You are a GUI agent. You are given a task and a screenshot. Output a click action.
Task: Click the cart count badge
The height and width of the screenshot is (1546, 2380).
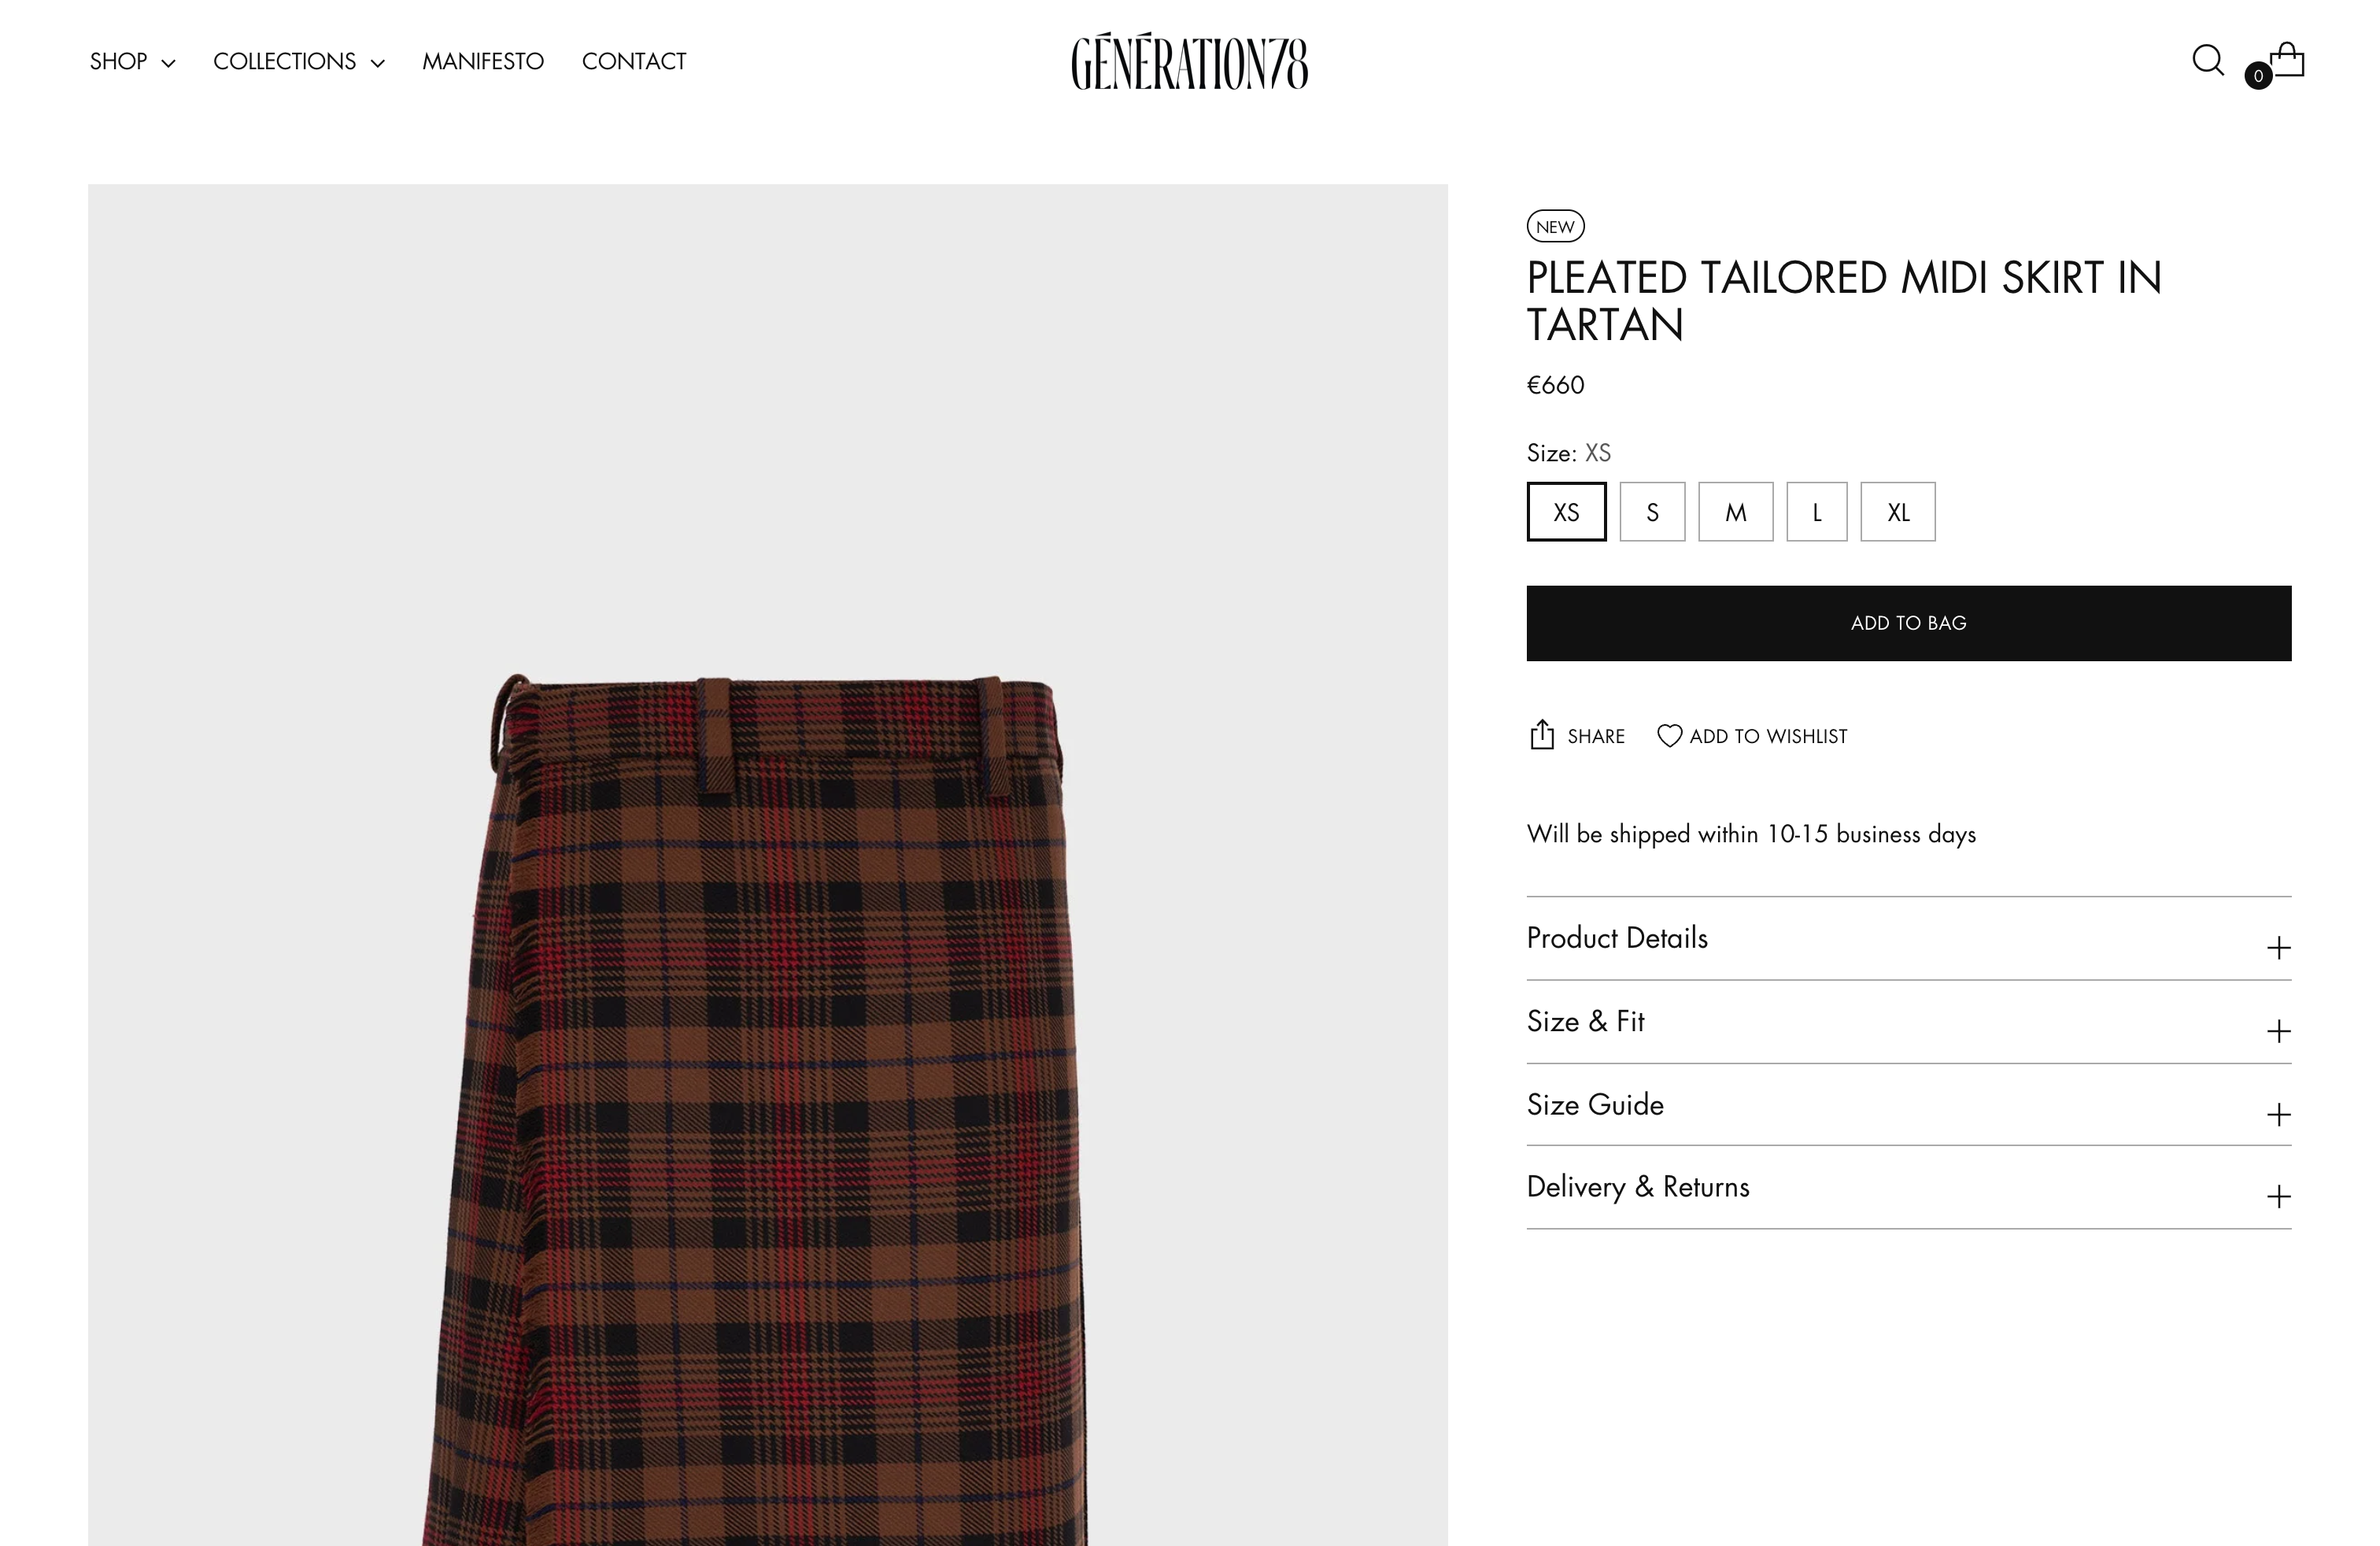click(2258, 76)
